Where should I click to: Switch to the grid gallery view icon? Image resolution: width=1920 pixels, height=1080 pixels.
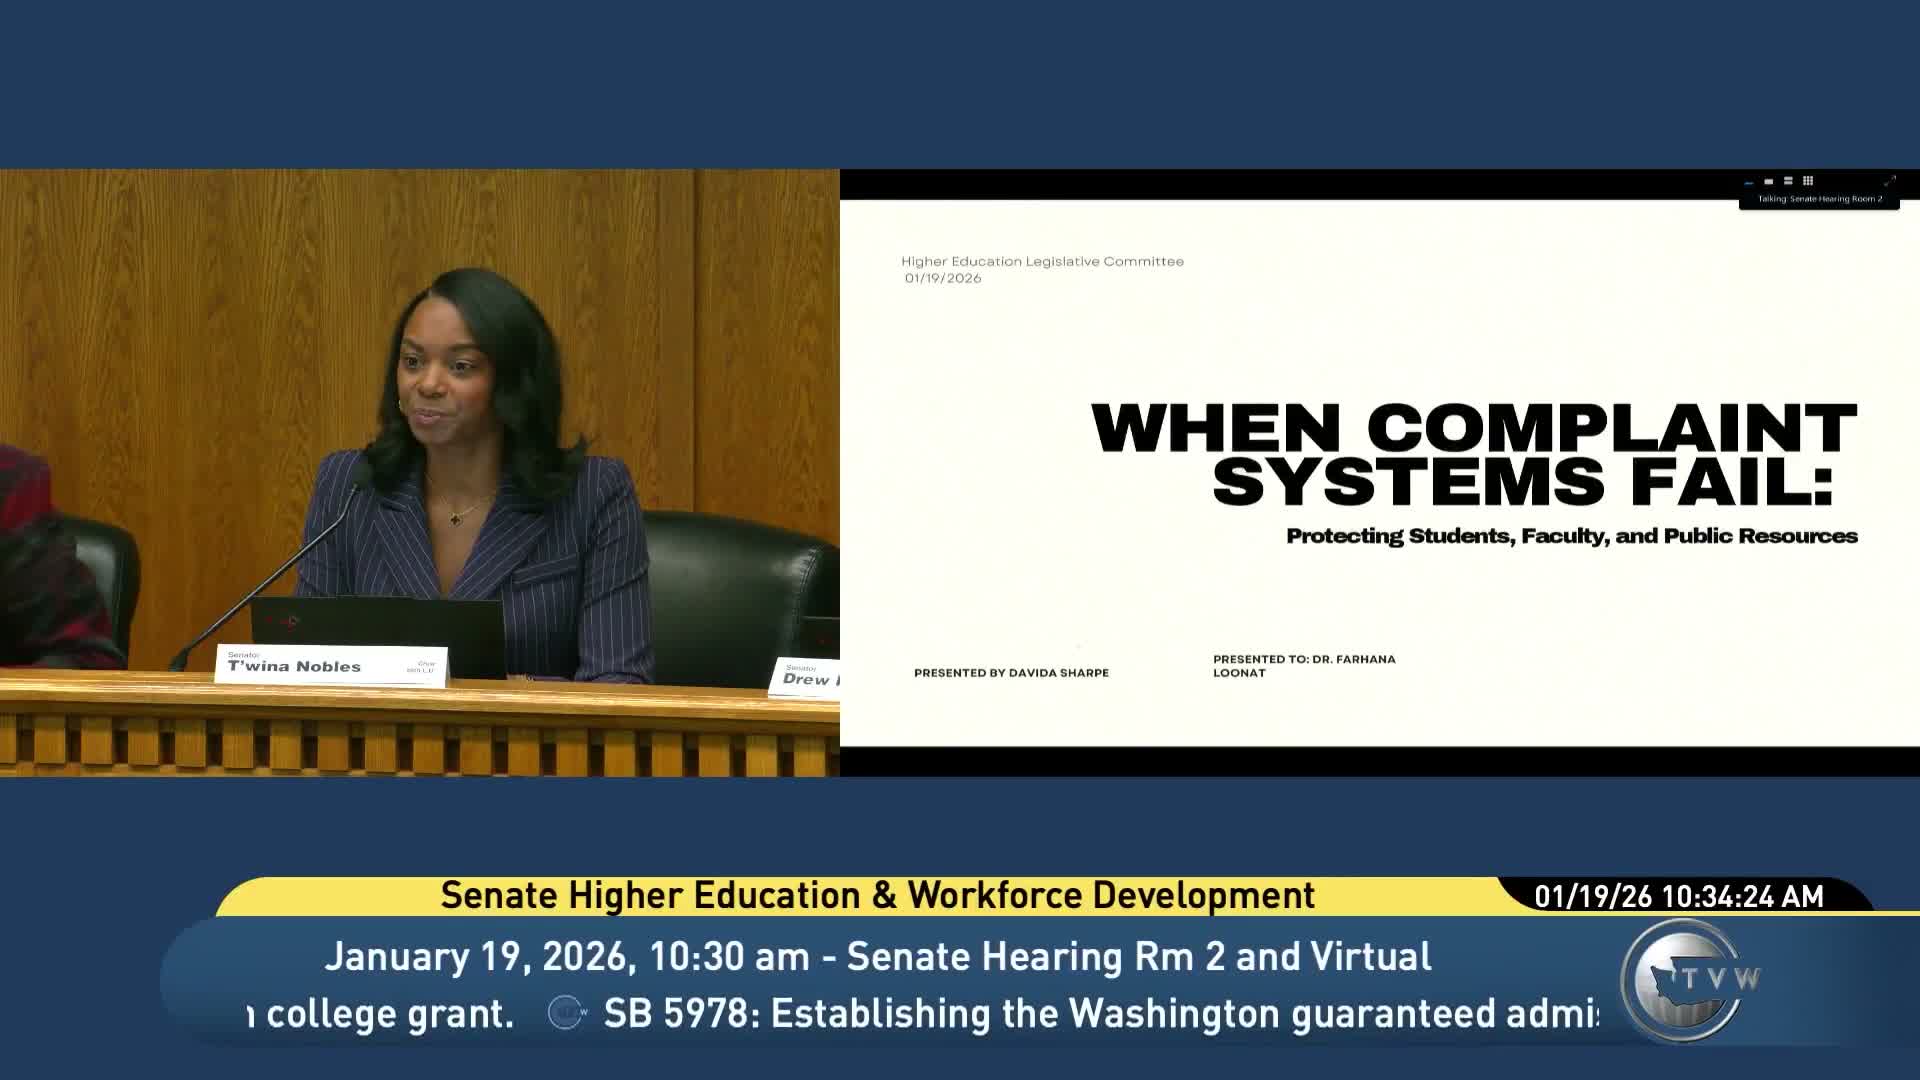(1808, 181)
